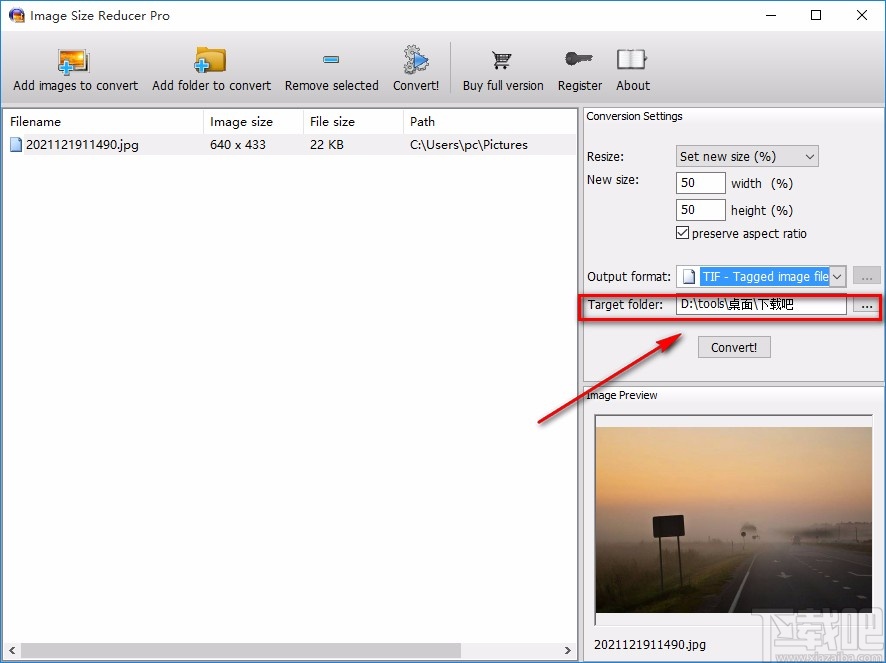The width and height of the screenshot is (886, 663).
Task: Click Add folder to convert icon
Action: (211, 61)
